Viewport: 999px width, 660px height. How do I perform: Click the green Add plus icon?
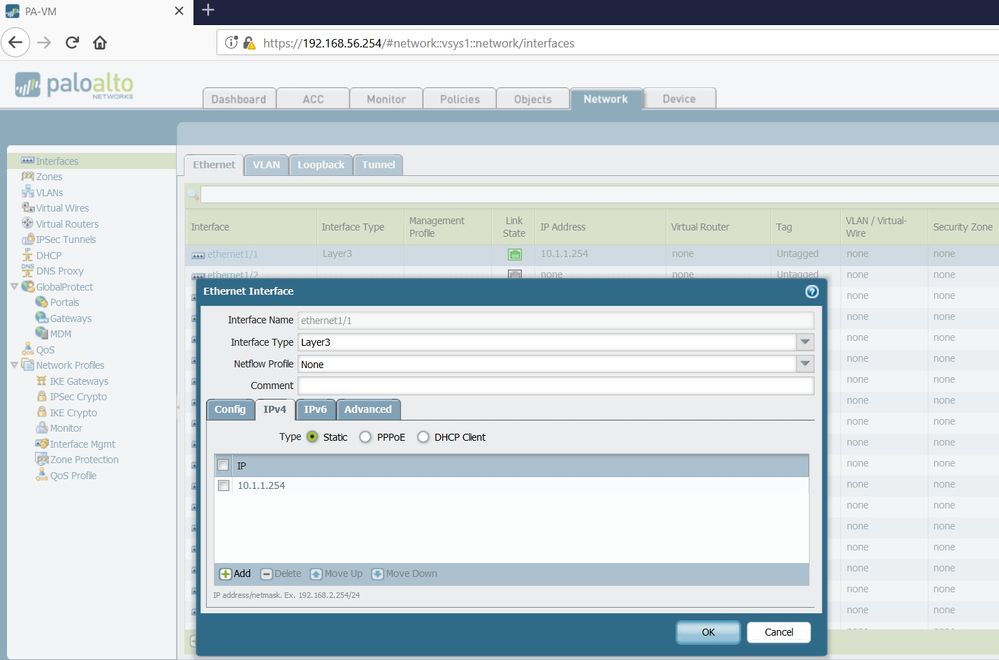click(225, 574)
